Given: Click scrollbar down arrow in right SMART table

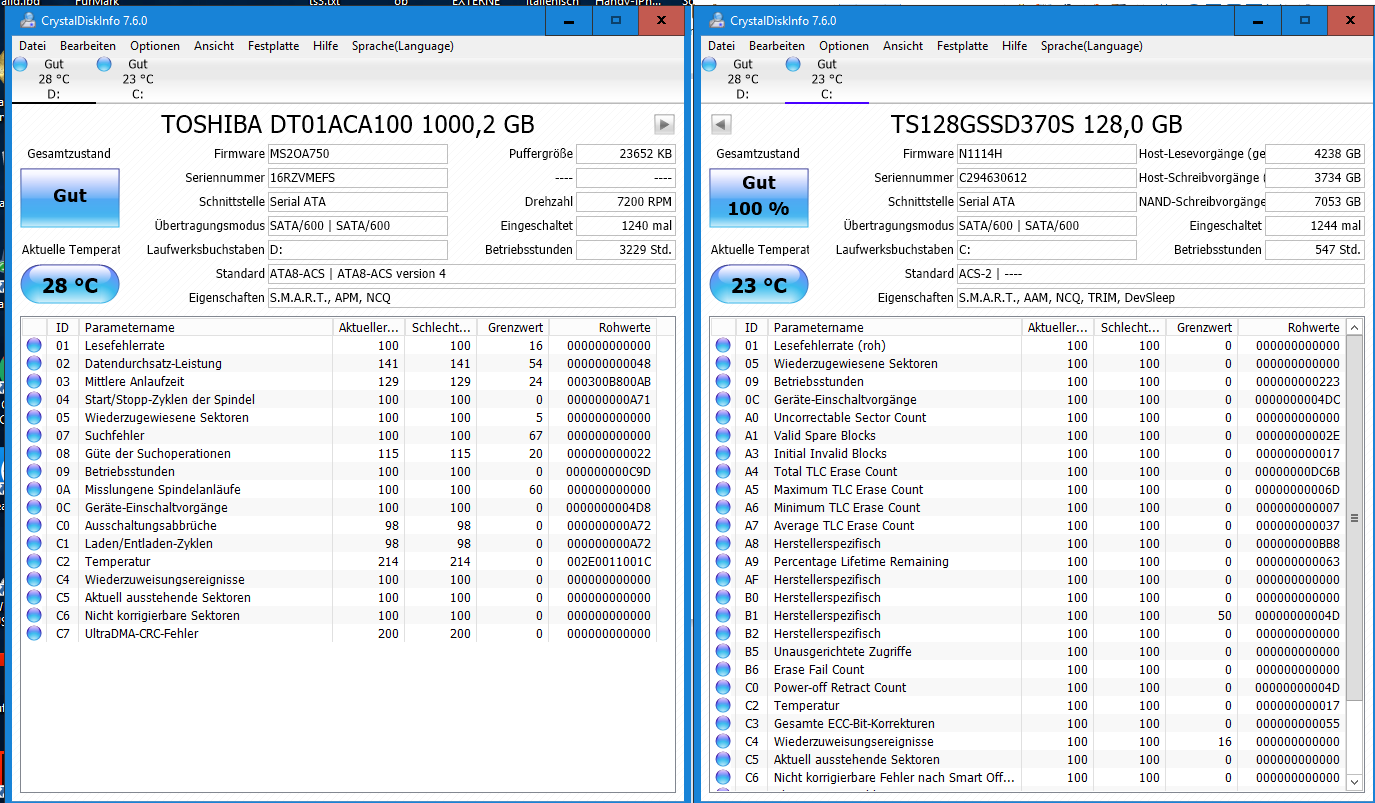Looking at the screenshot, I should (x=1355, y=782).
